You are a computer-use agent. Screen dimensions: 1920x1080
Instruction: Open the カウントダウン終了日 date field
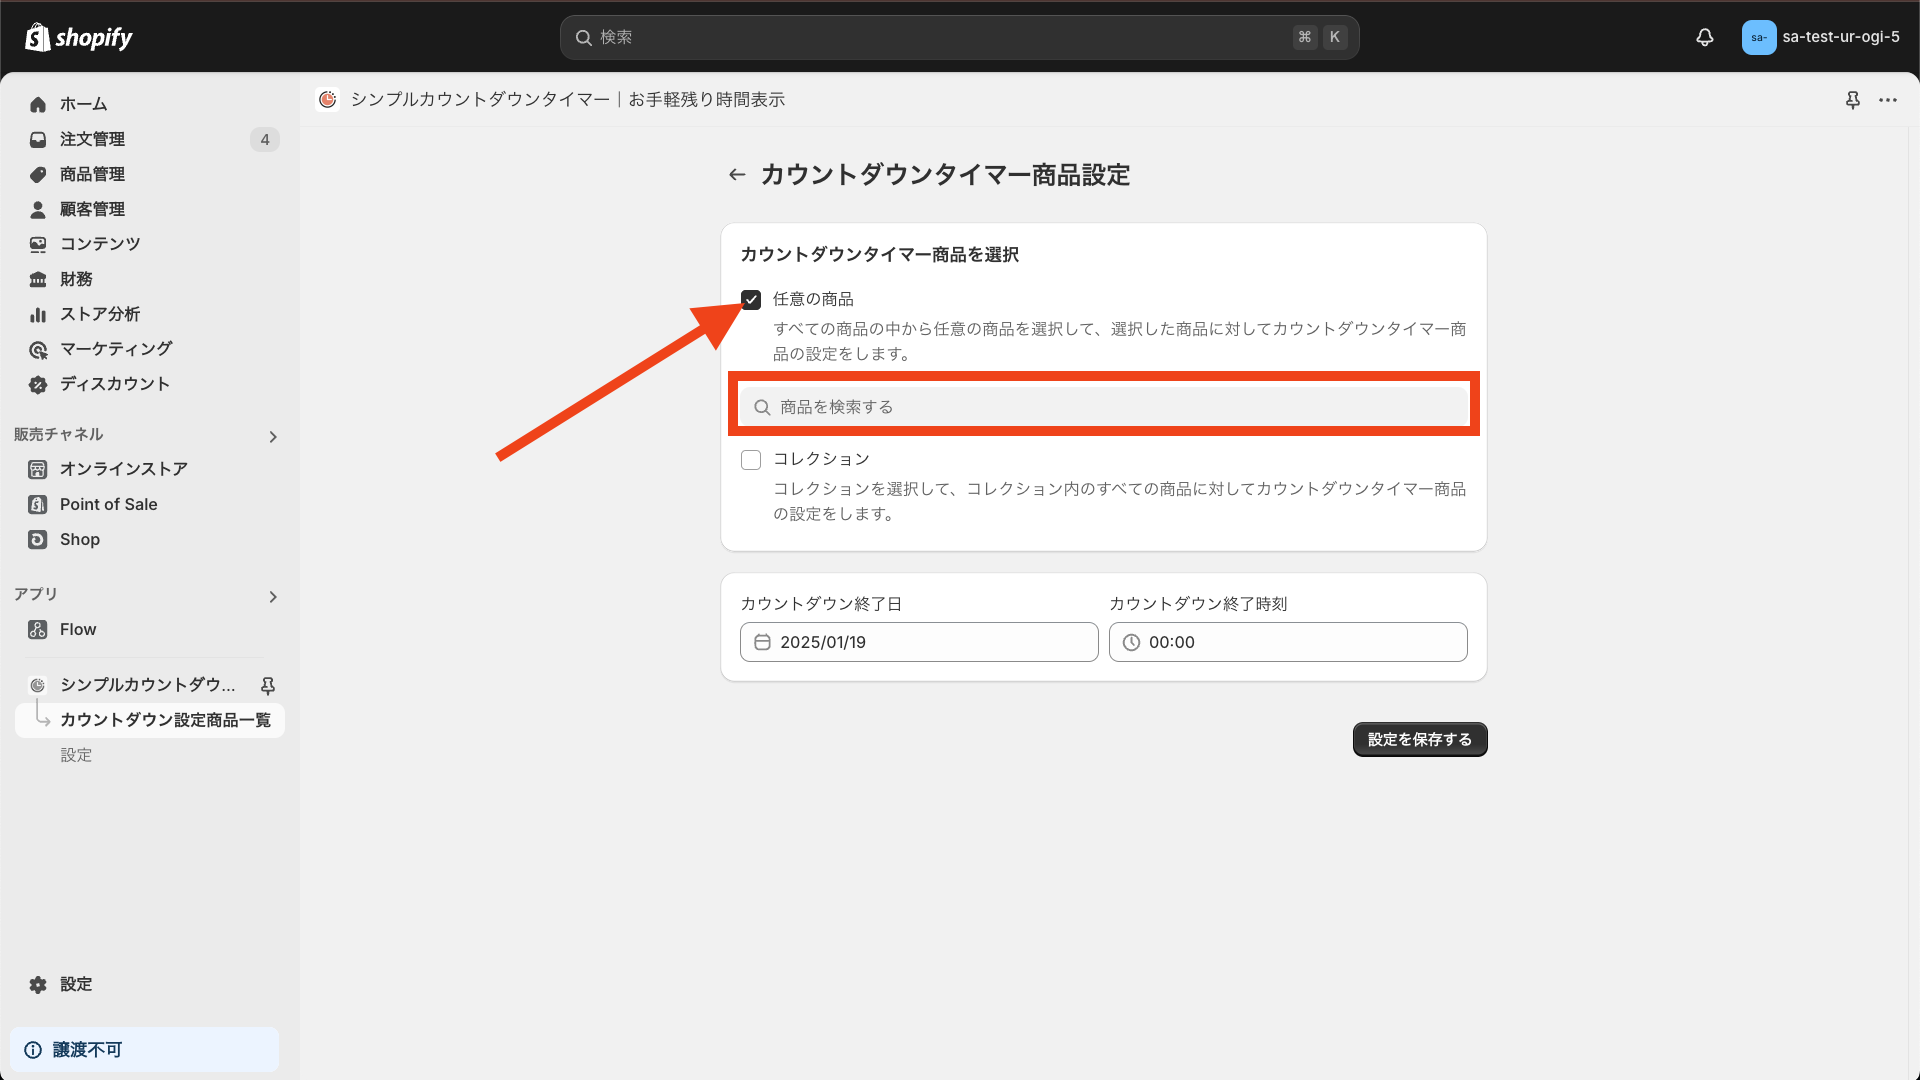tap(919, 642)
